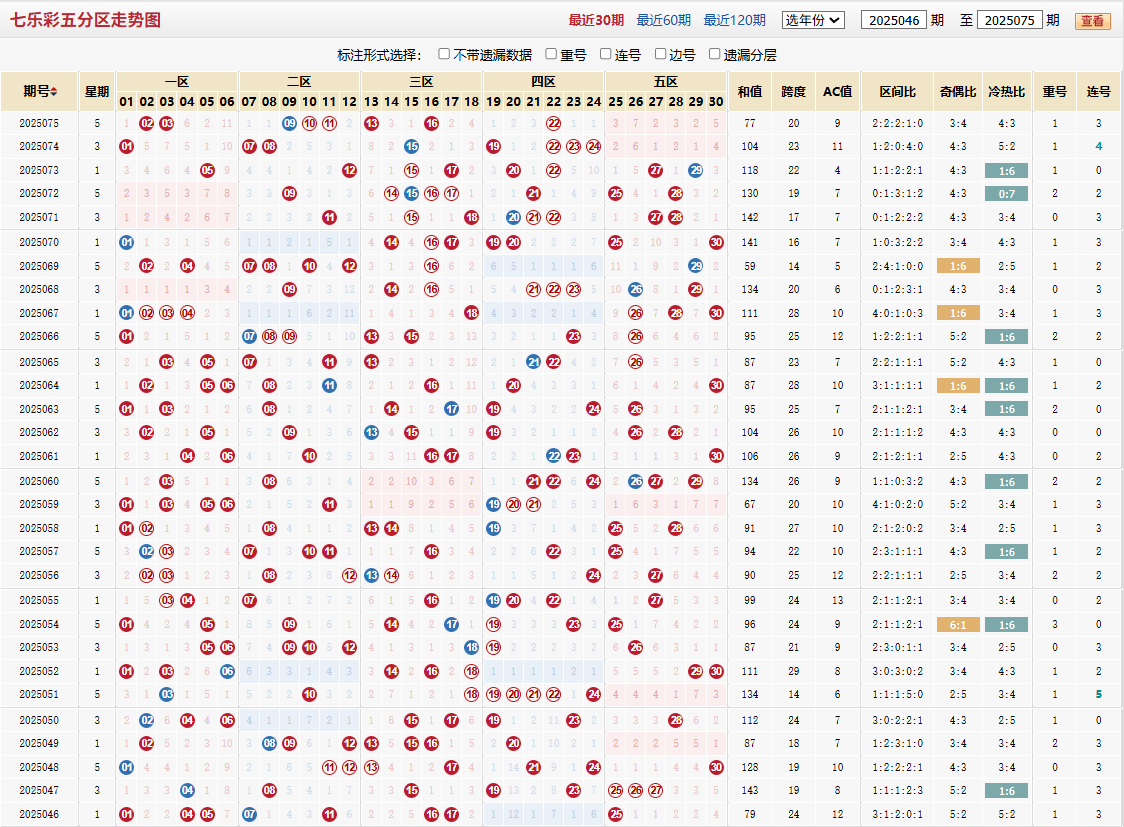Click blue ball 13 in row 2025062

coord(371,432)
